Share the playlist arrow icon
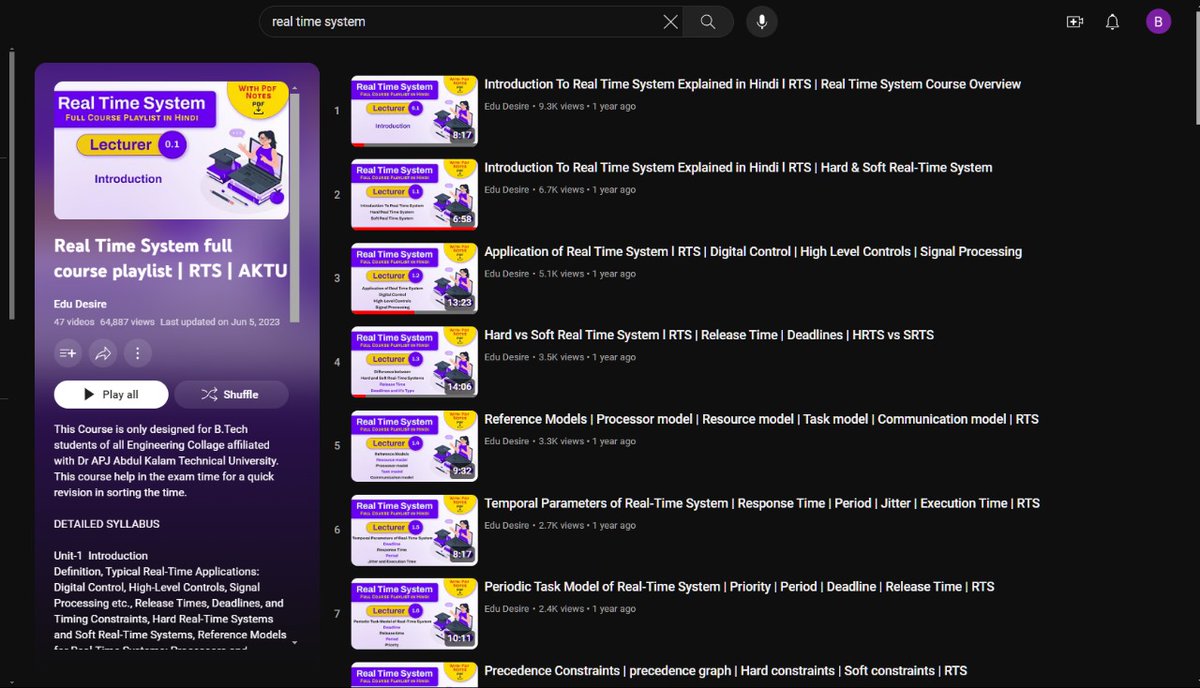This screenshot has height=688, width=1200. tap(103, 352)
